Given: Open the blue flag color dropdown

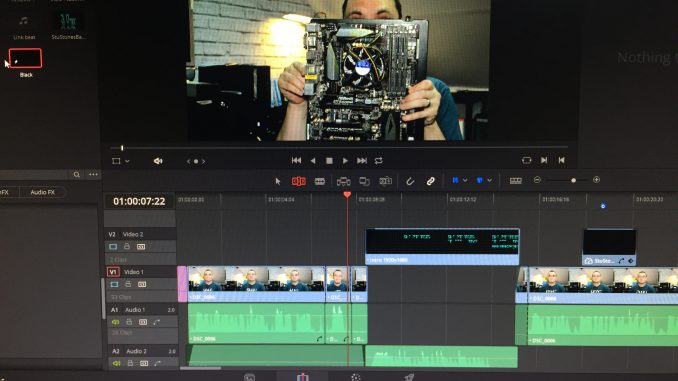Looking at the screenshot, I should 465,180.
